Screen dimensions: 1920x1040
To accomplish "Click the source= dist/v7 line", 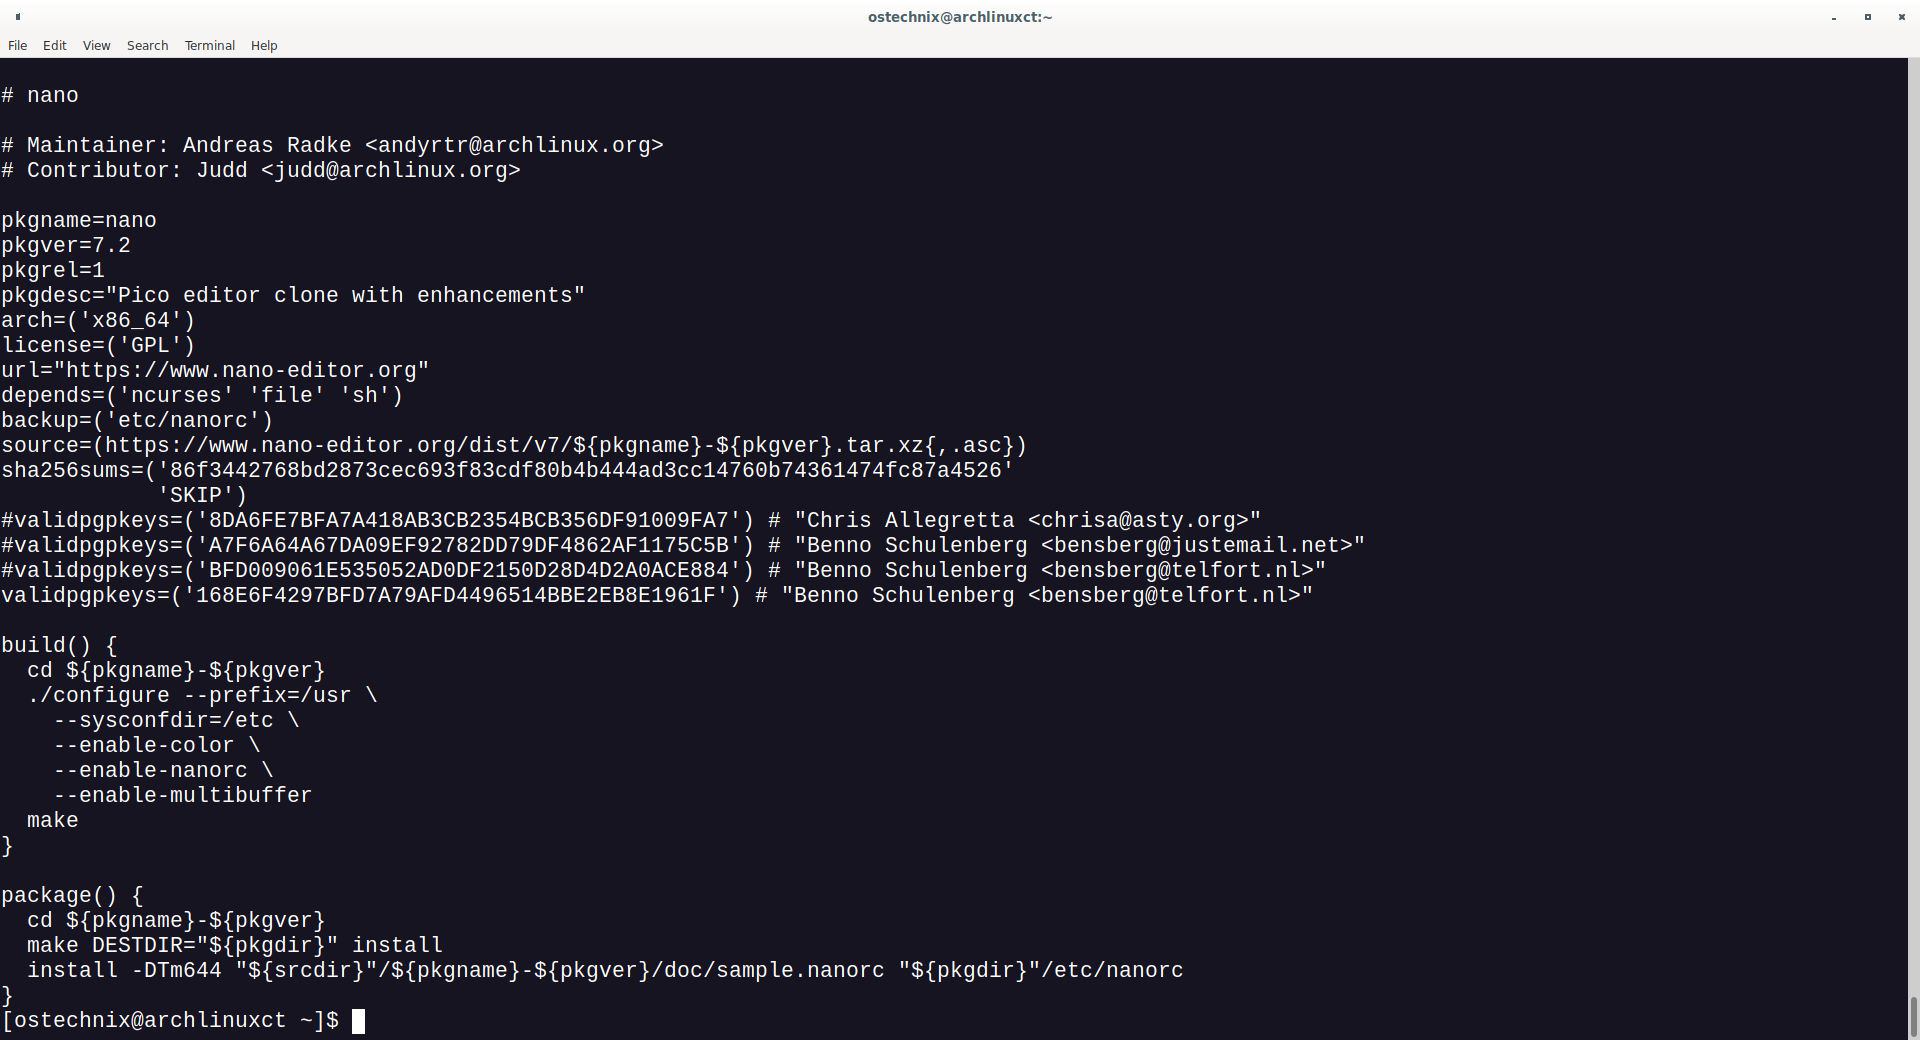I will 514,445.
